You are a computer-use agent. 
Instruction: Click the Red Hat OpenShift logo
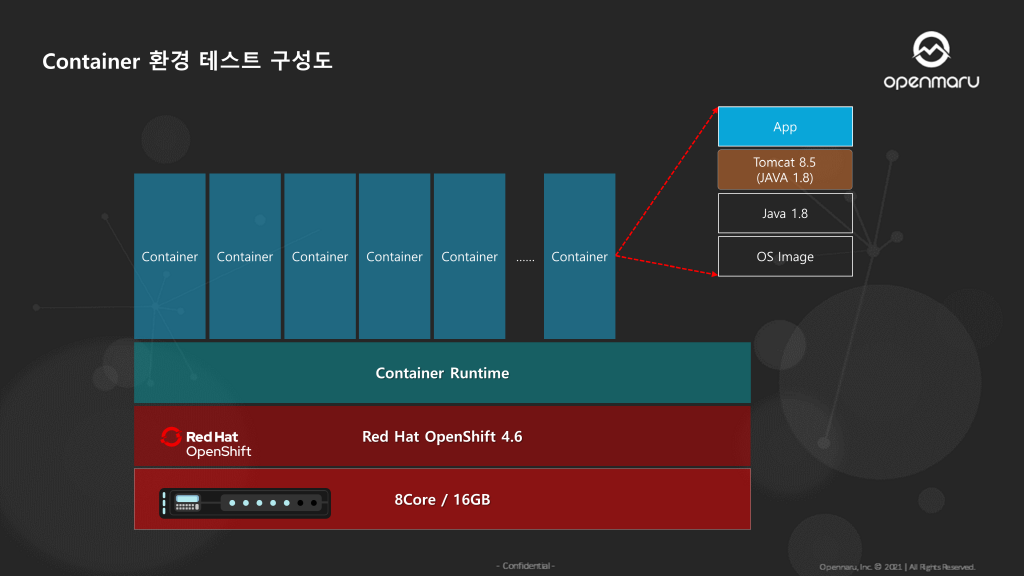(x=205, y=442)
